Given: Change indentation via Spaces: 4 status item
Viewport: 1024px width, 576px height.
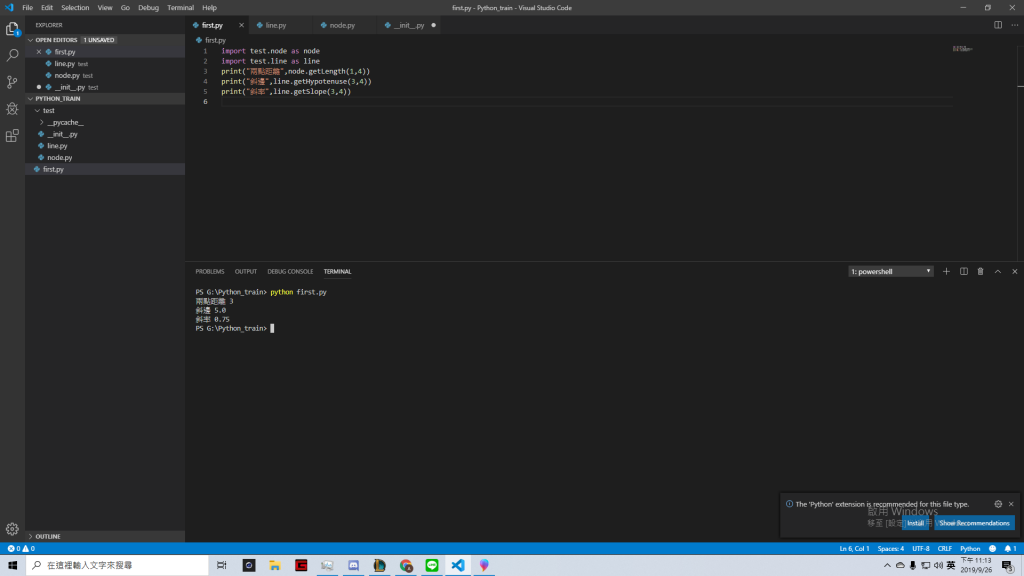Looking at the screenshot, I should 891,549.
